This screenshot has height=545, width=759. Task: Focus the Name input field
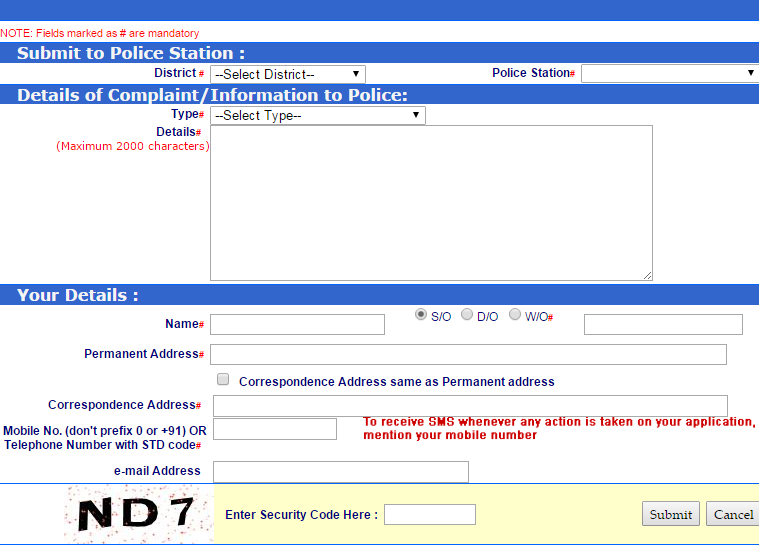(x=297, y=324)
